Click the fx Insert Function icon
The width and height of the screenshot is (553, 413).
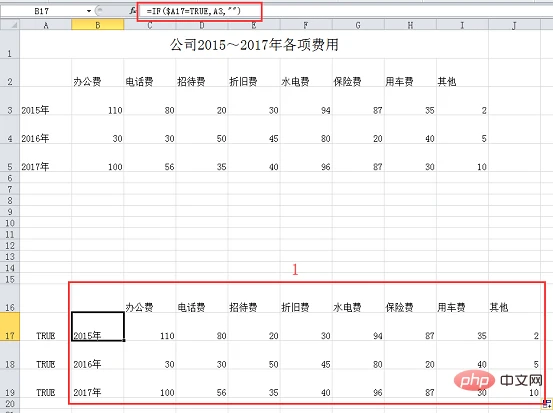point(132,11)
